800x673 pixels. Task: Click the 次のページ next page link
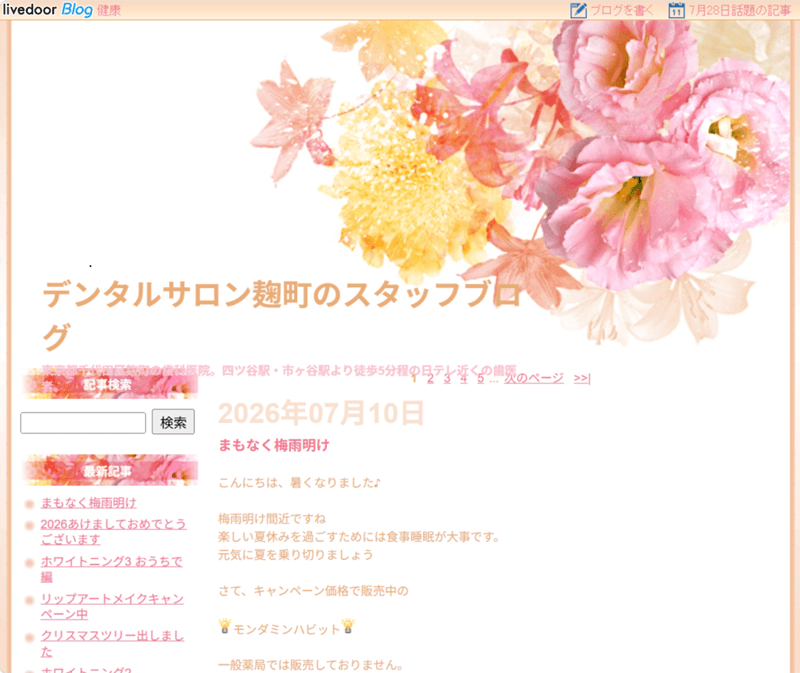[534, 379]
